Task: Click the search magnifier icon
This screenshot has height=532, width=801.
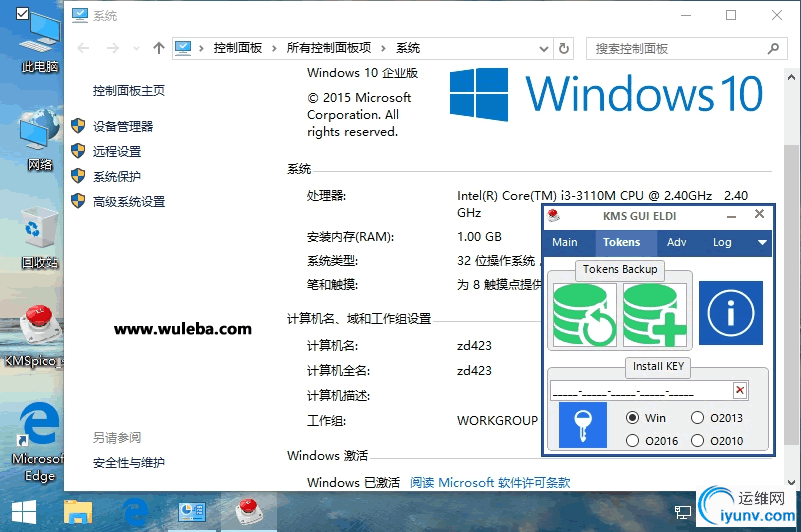Action: click(x=773, y=49)
